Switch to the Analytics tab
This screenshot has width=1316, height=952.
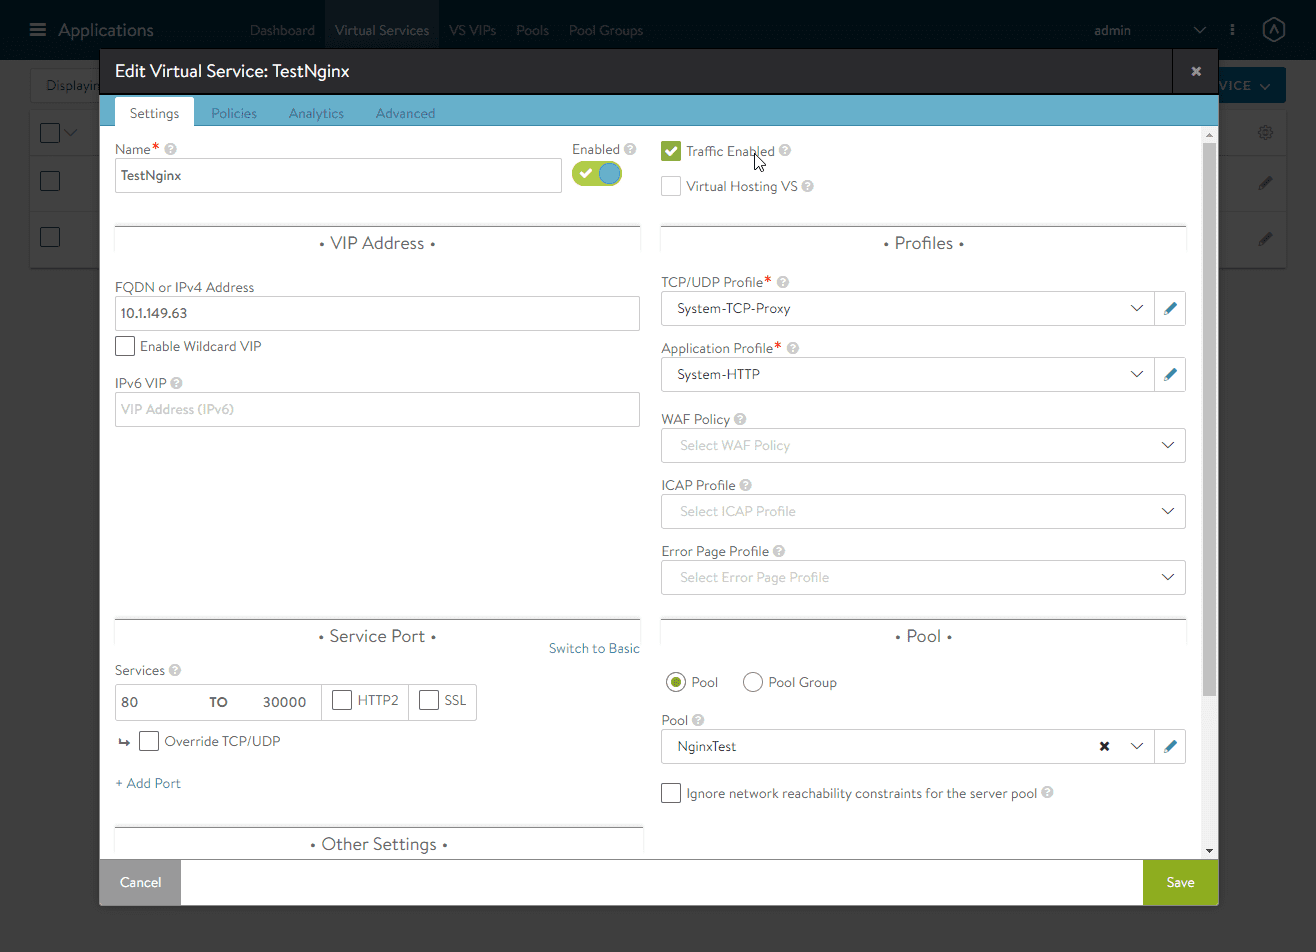[x=316, y=113]
